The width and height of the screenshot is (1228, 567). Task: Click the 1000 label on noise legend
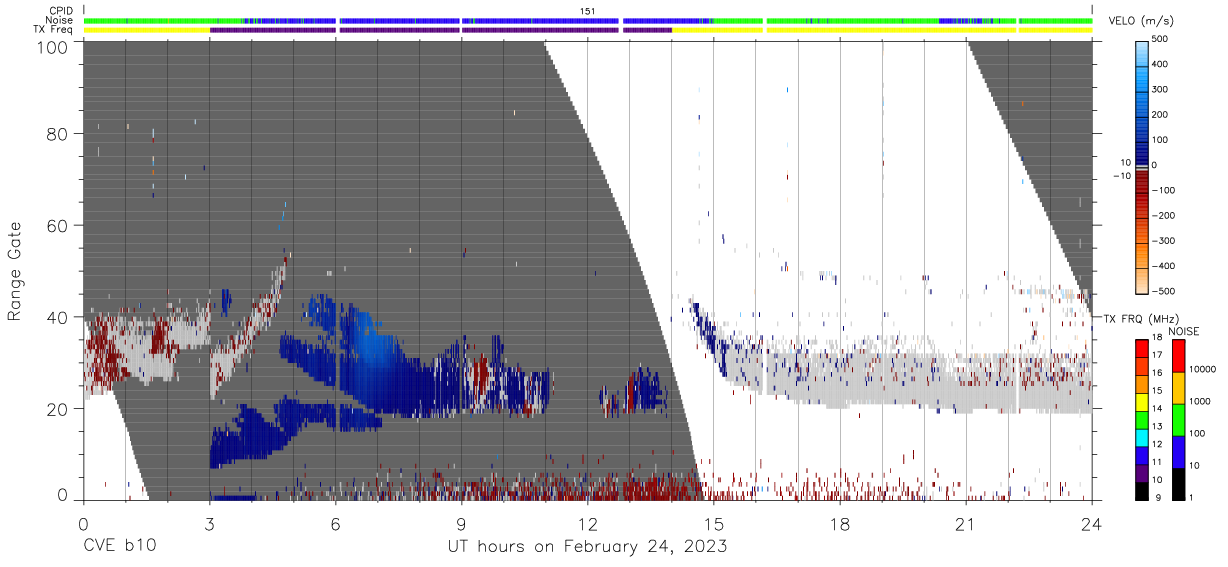pyautogui.click(x=1200, y=400)
